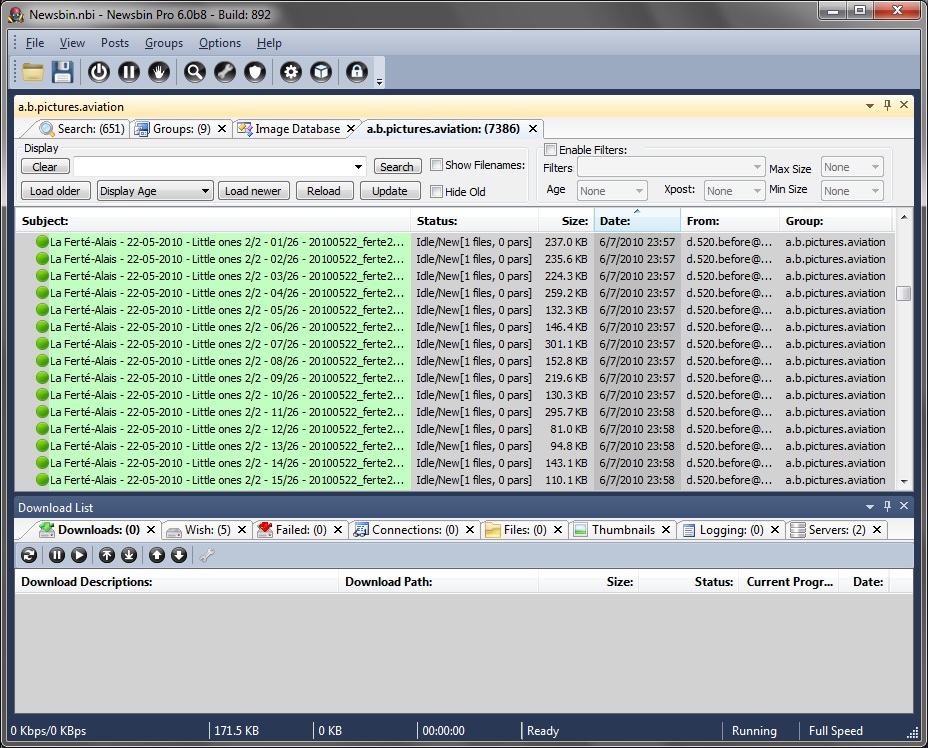Pause downloads using the main toolbar pause icon

[128, 71]
